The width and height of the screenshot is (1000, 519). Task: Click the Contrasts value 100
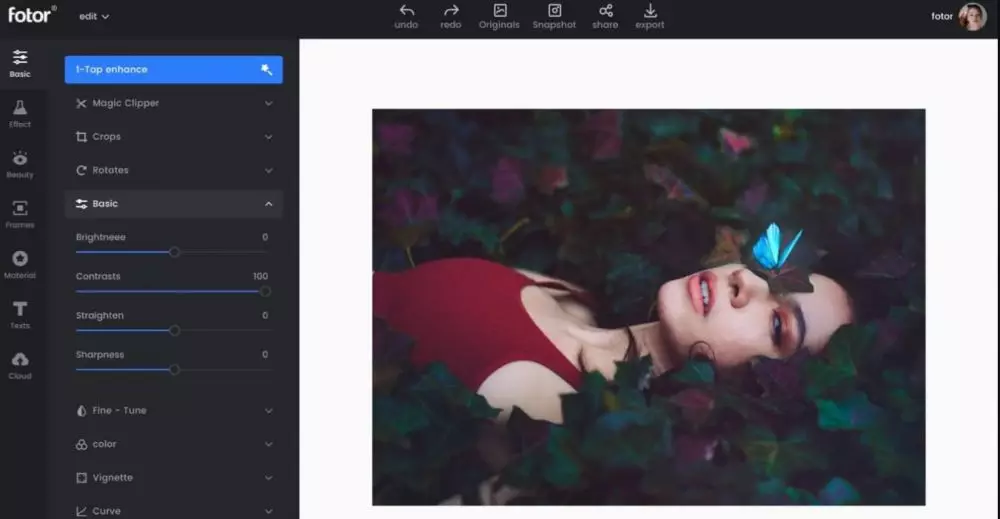[x=260, y=276]
